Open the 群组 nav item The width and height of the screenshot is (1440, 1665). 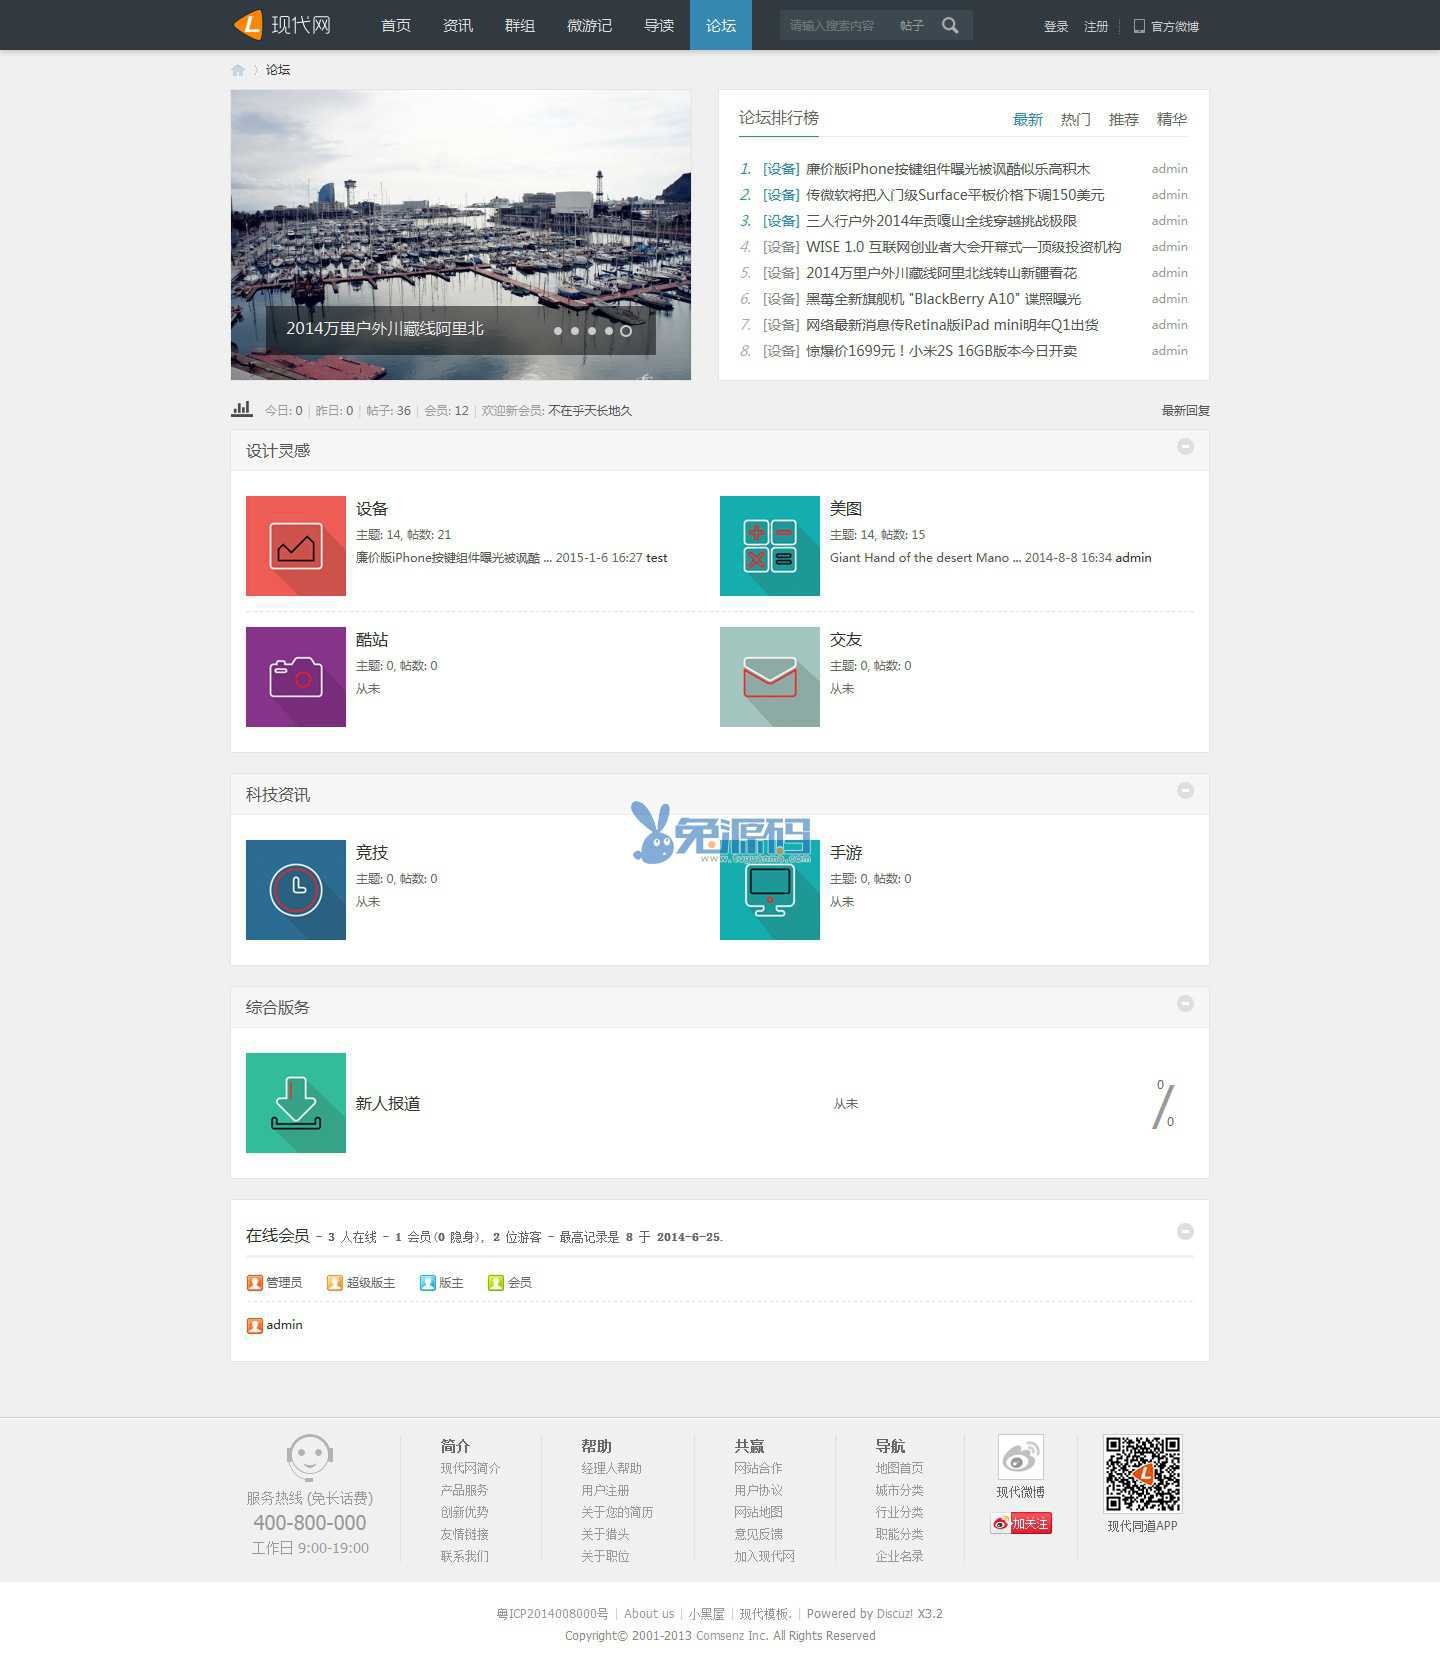520,25
